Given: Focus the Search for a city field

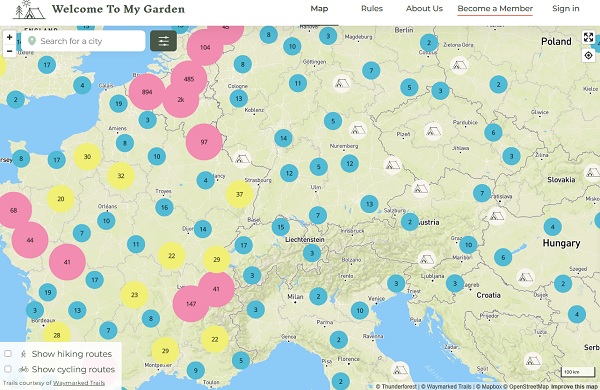Looking at the screenshot, I should (x=83, y=41).
